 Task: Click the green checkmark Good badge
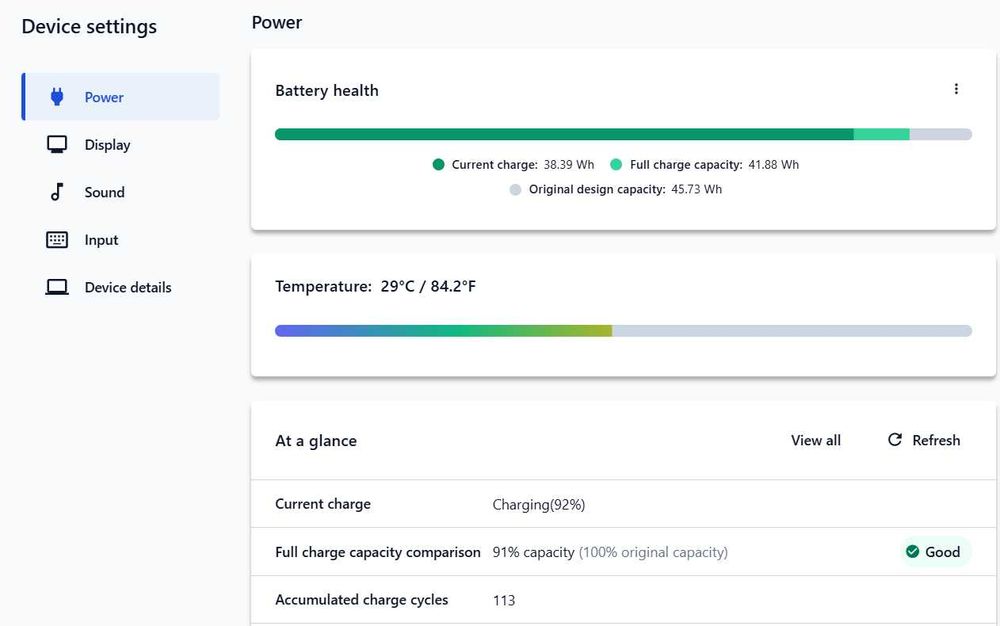click(x=934, y=552)
